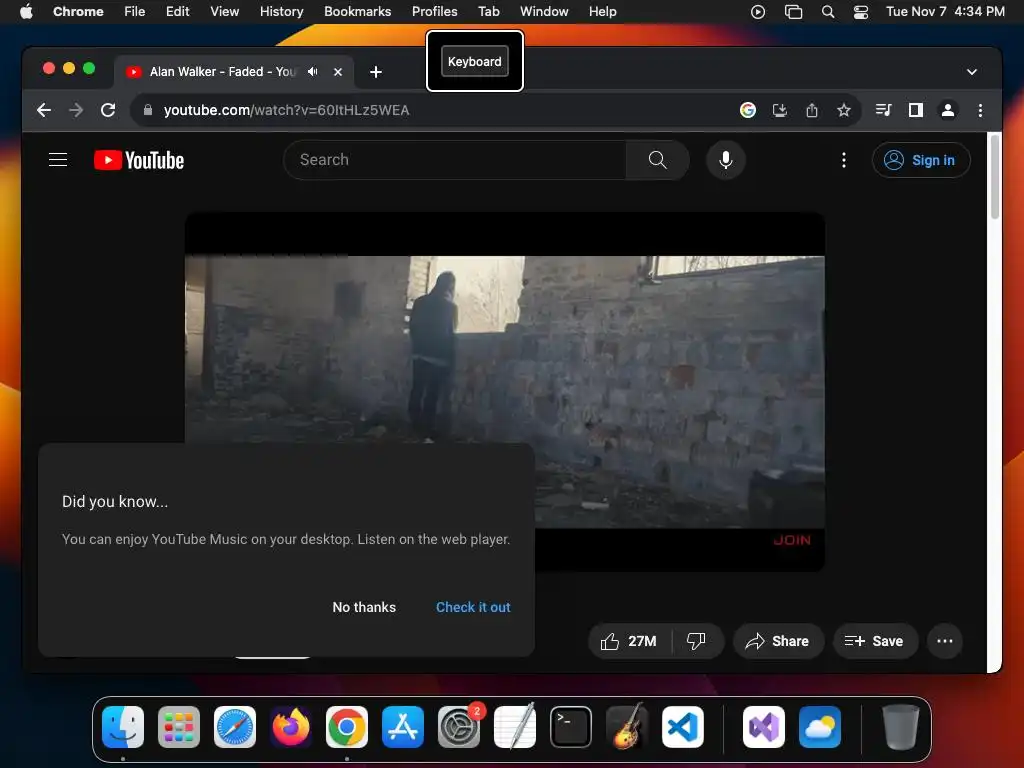
Task: Dislike the video with thumbs down
Action: point(696,641)
